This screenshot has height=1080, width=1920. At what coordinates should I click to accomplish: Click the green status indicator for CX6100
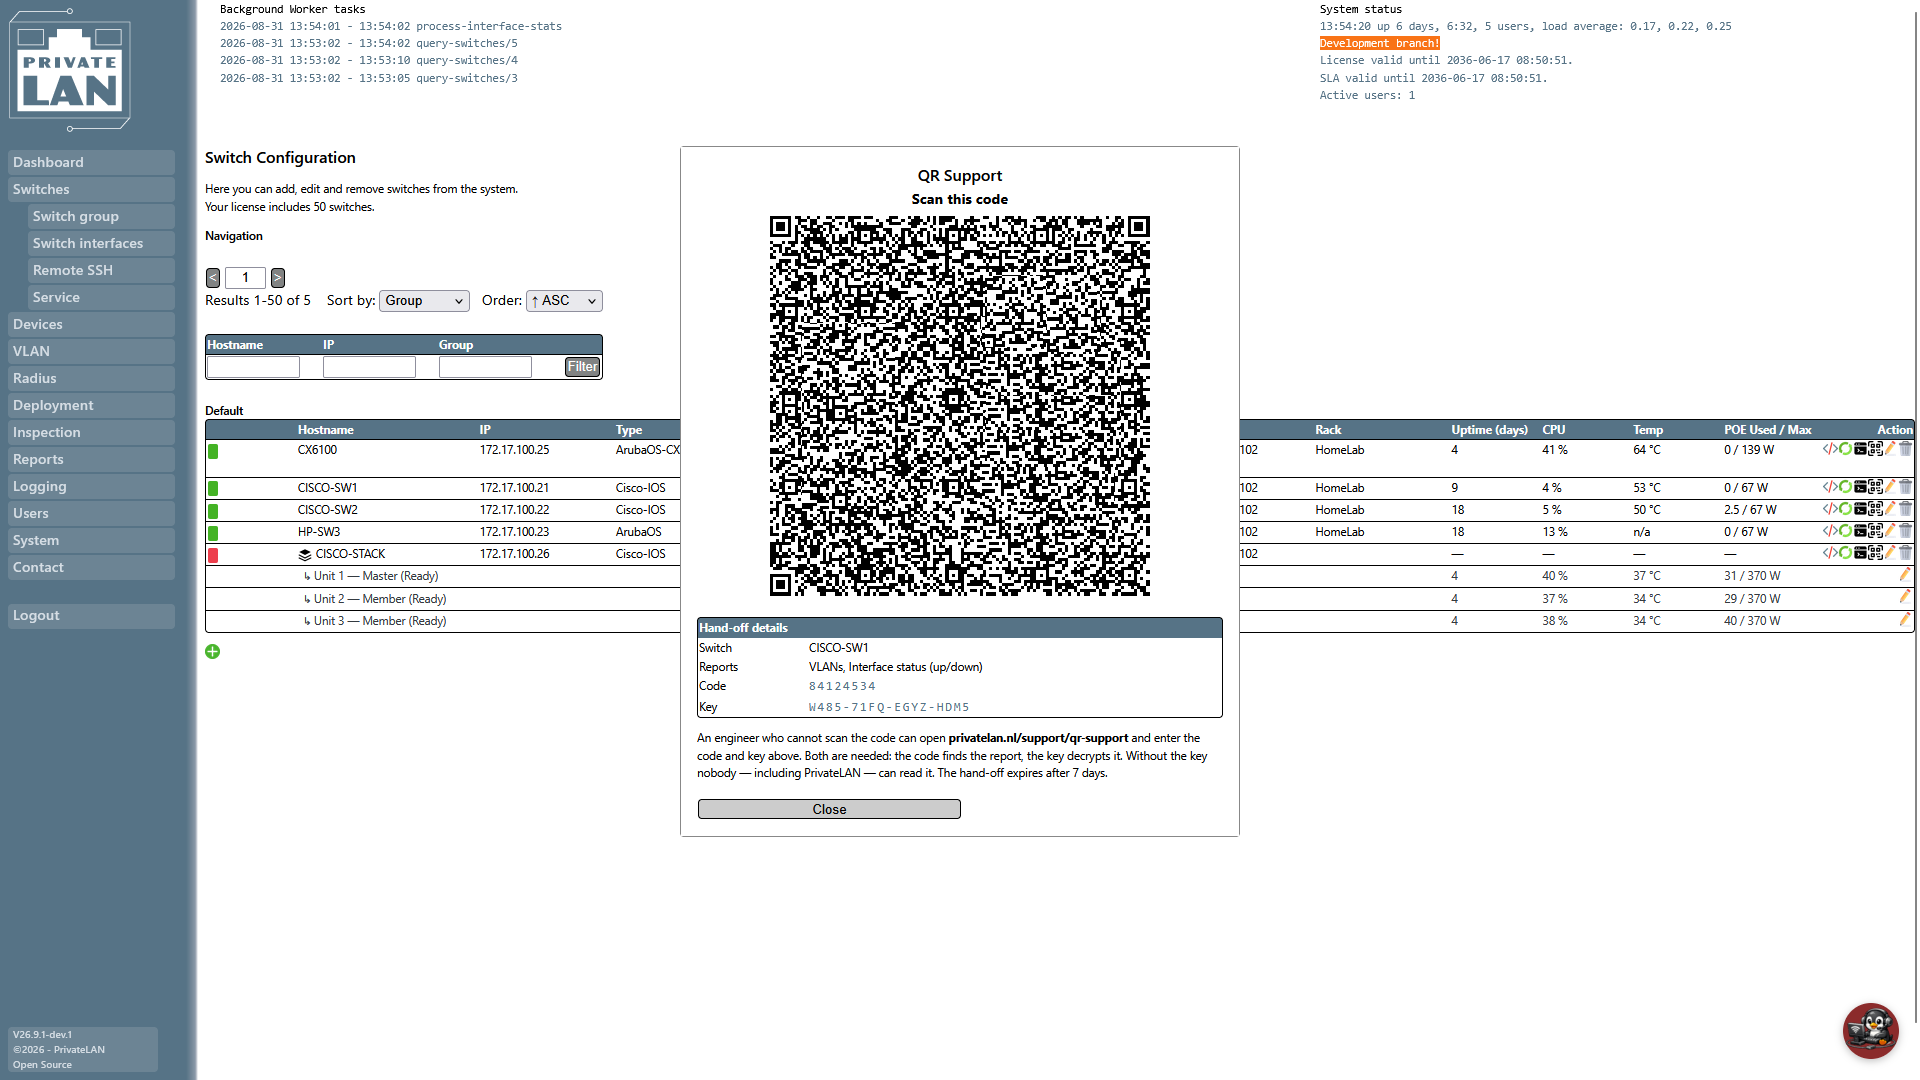click(x=213, y=452)
